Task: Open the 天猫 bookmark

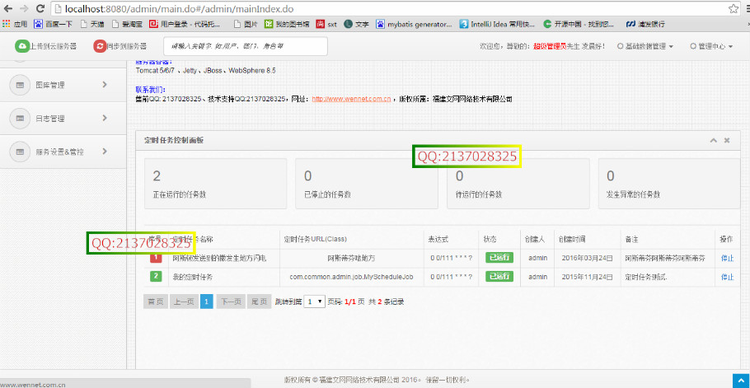Action: coord(92,23)
